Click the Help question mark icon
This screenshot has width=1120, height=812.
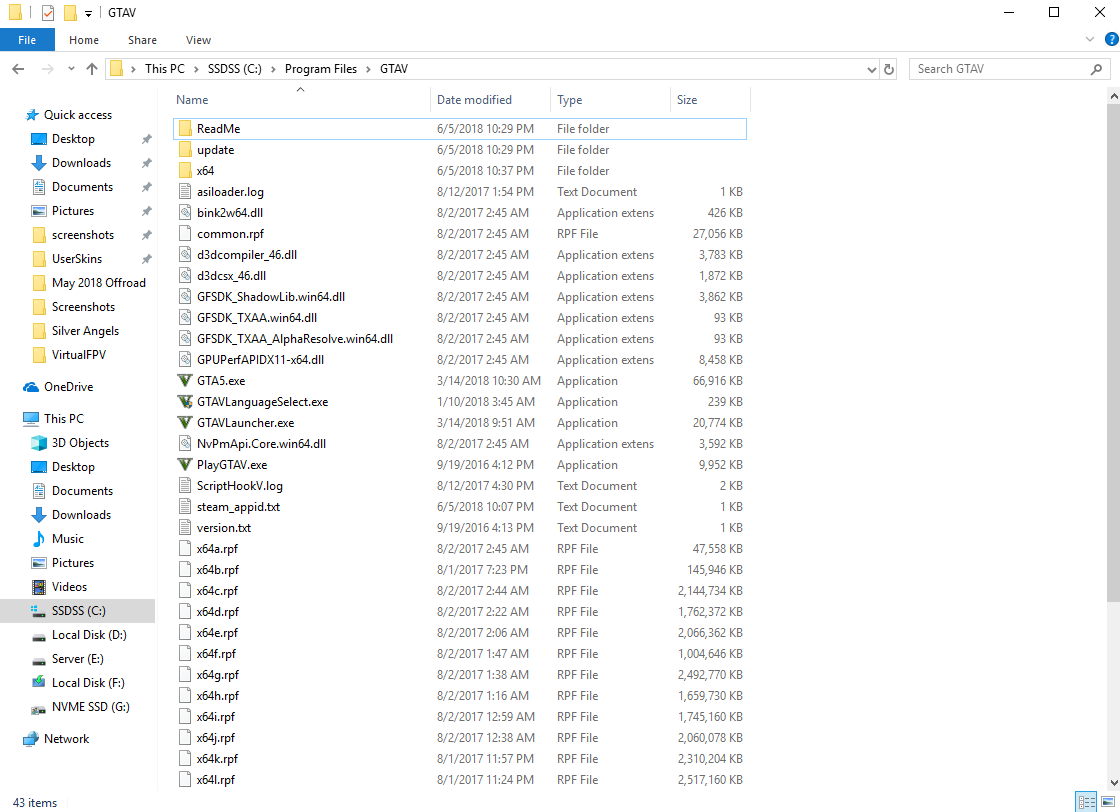point(1111,39)
